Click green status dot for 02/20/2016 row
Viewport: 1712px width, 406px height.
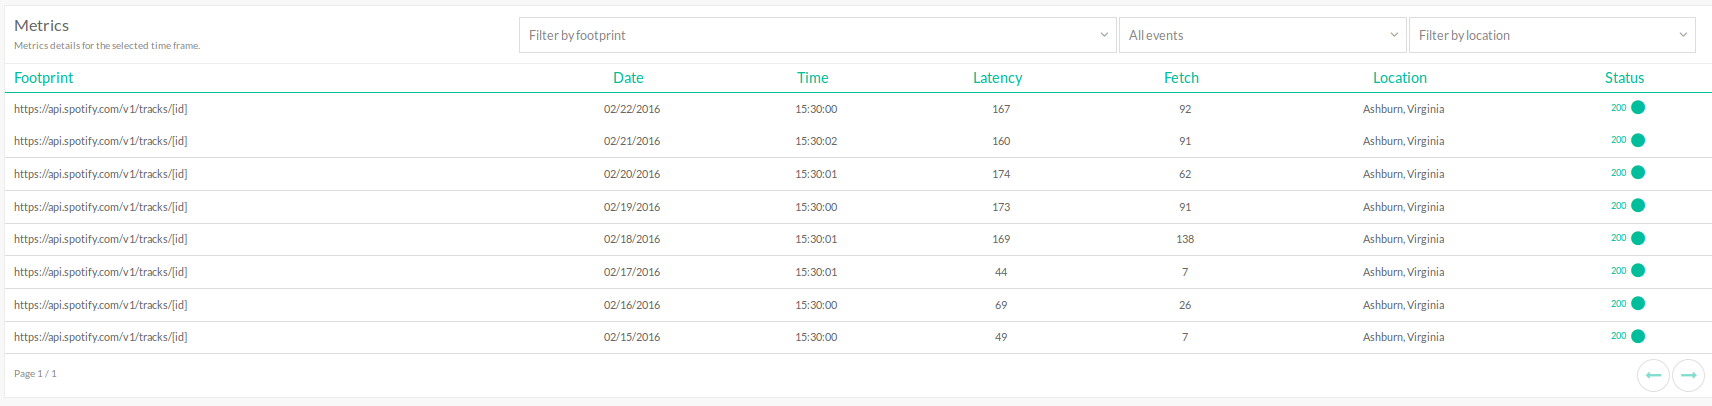1638,173
